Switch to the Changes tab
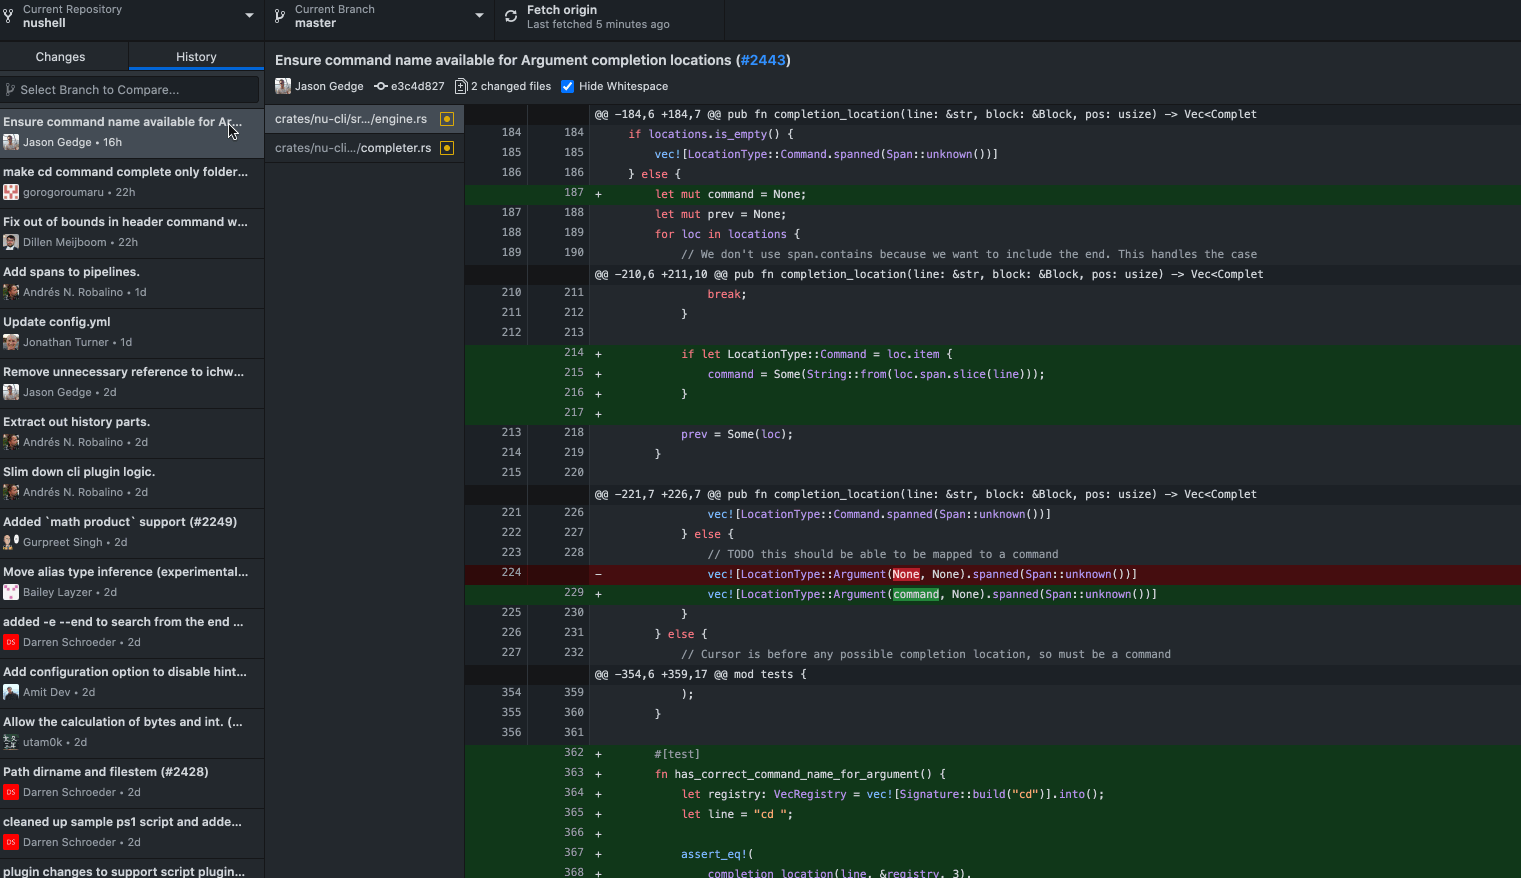This screenshot has width=1521, height=878. [x=60, y=57]
